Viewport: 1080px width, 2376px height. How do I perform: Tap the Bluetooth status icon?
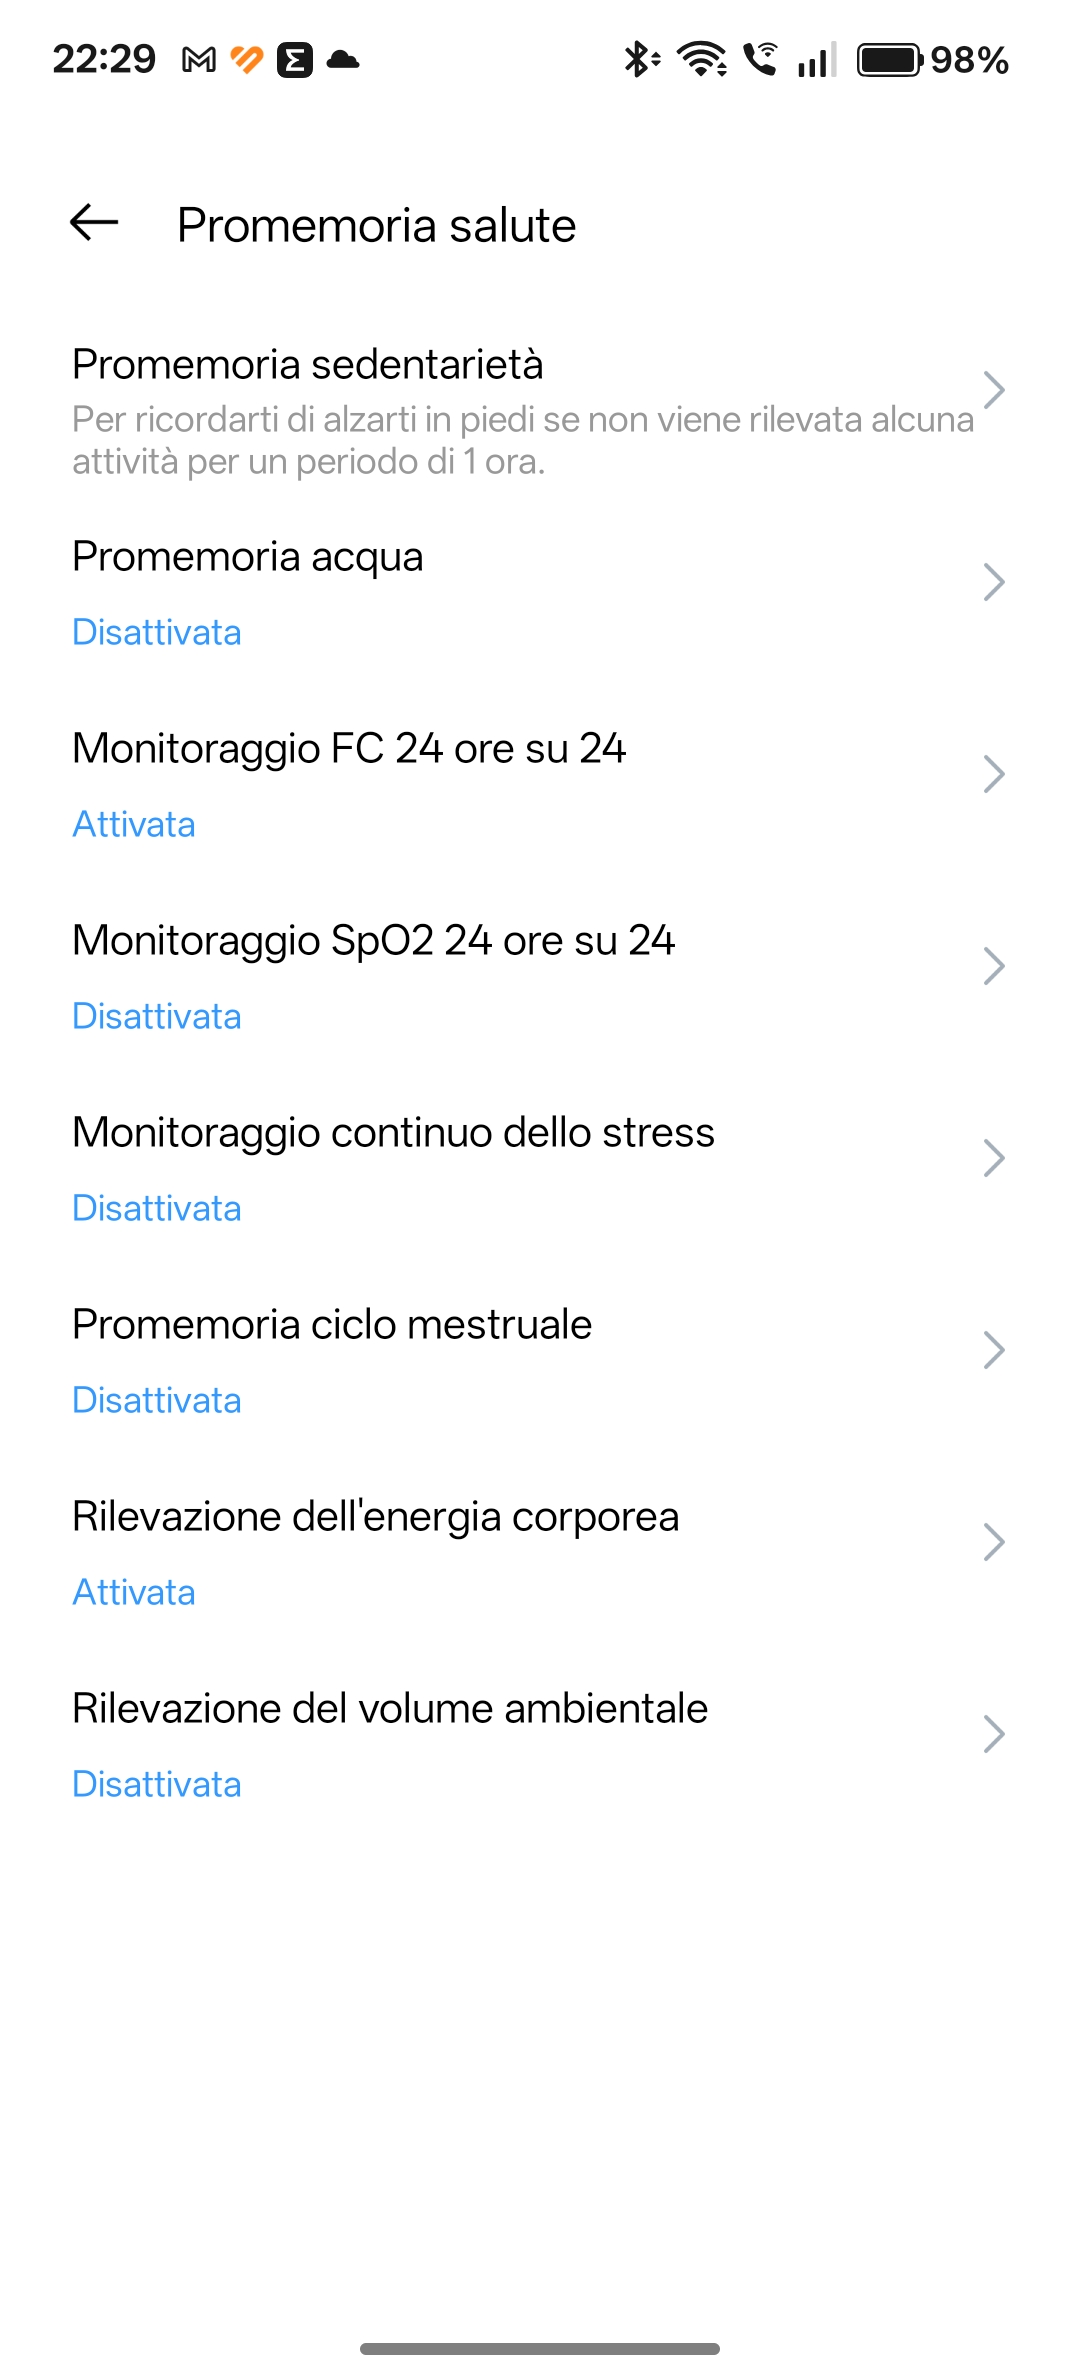pos(640,60)
